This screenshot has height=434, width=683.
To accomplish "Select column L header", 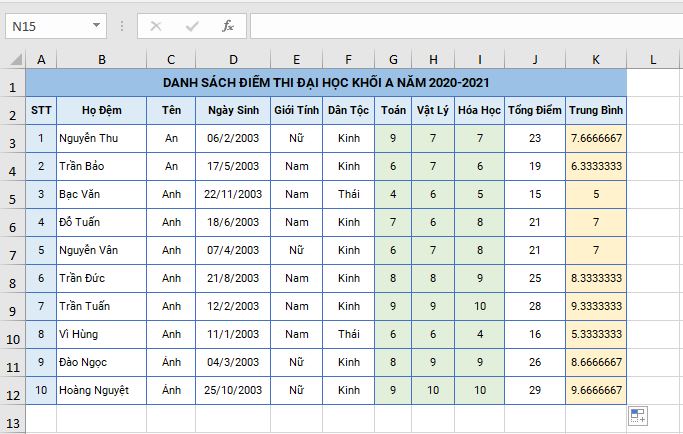I will point(653,59).
